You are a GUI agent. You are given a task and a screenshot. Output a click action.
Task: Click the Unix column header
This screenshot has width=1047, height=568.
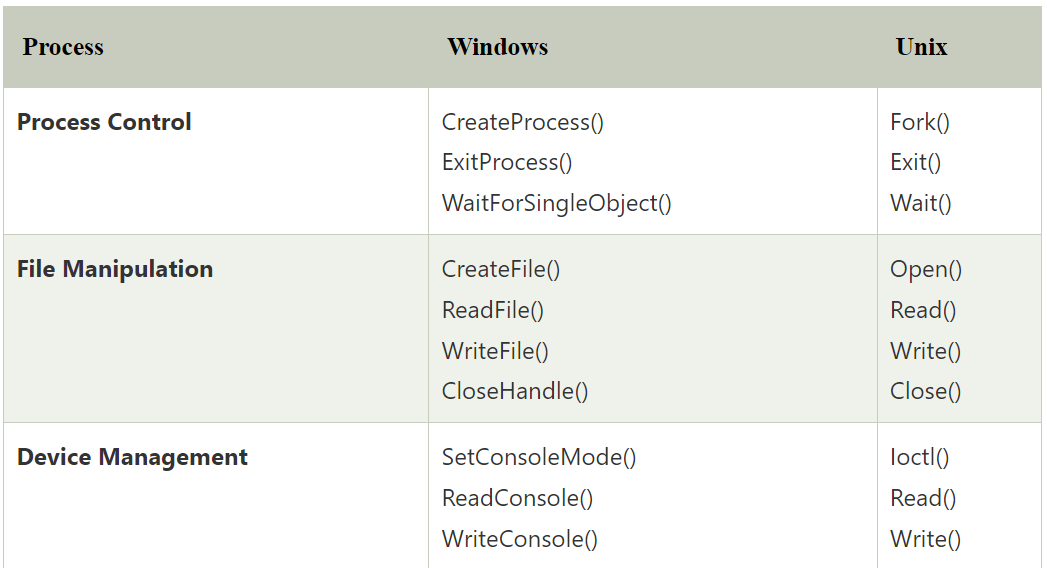coord(921,47)
